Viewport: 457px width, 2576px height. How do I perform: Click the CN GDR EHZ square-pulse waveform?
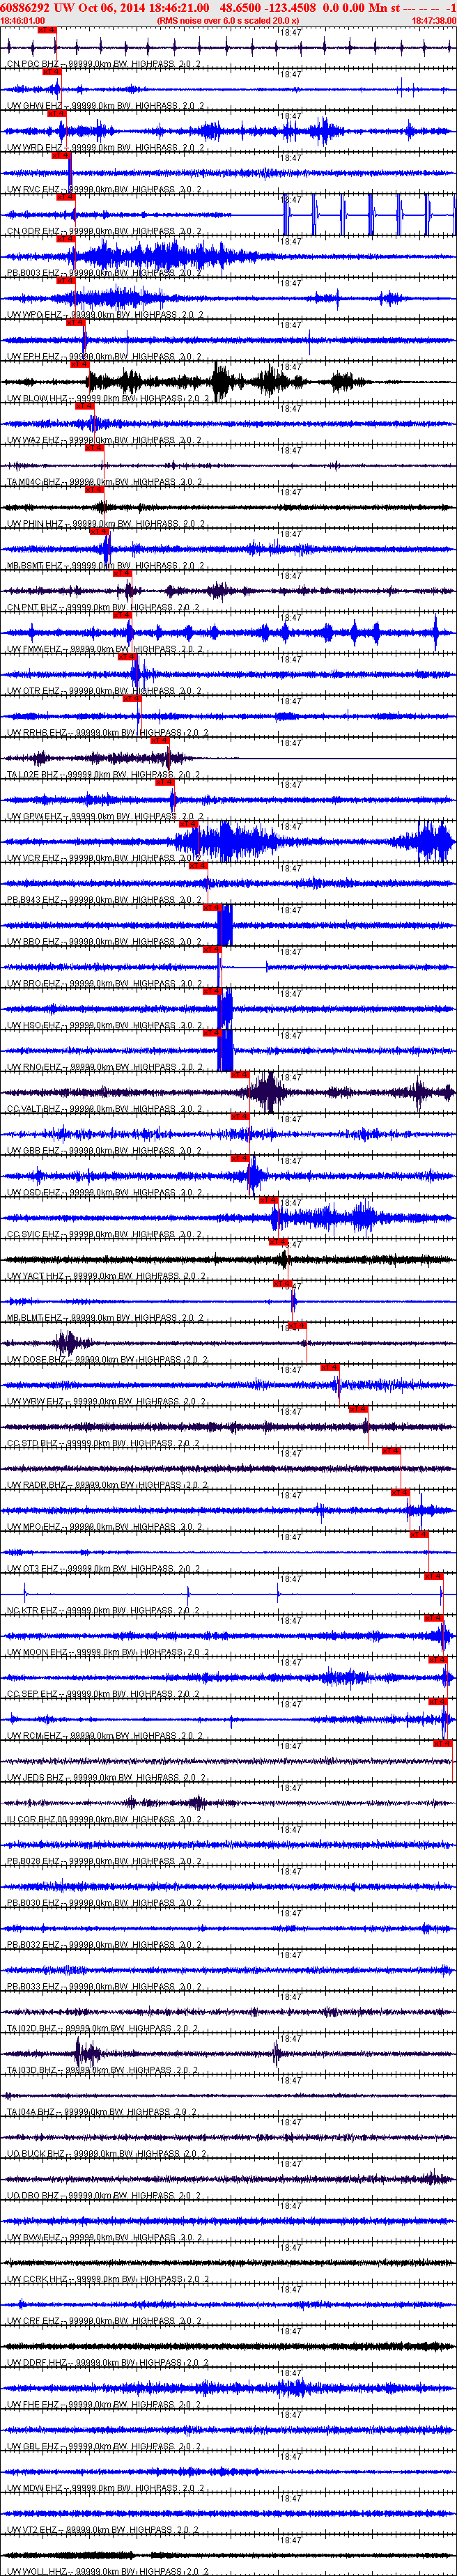pyautogui.click(x=368, y=214)
